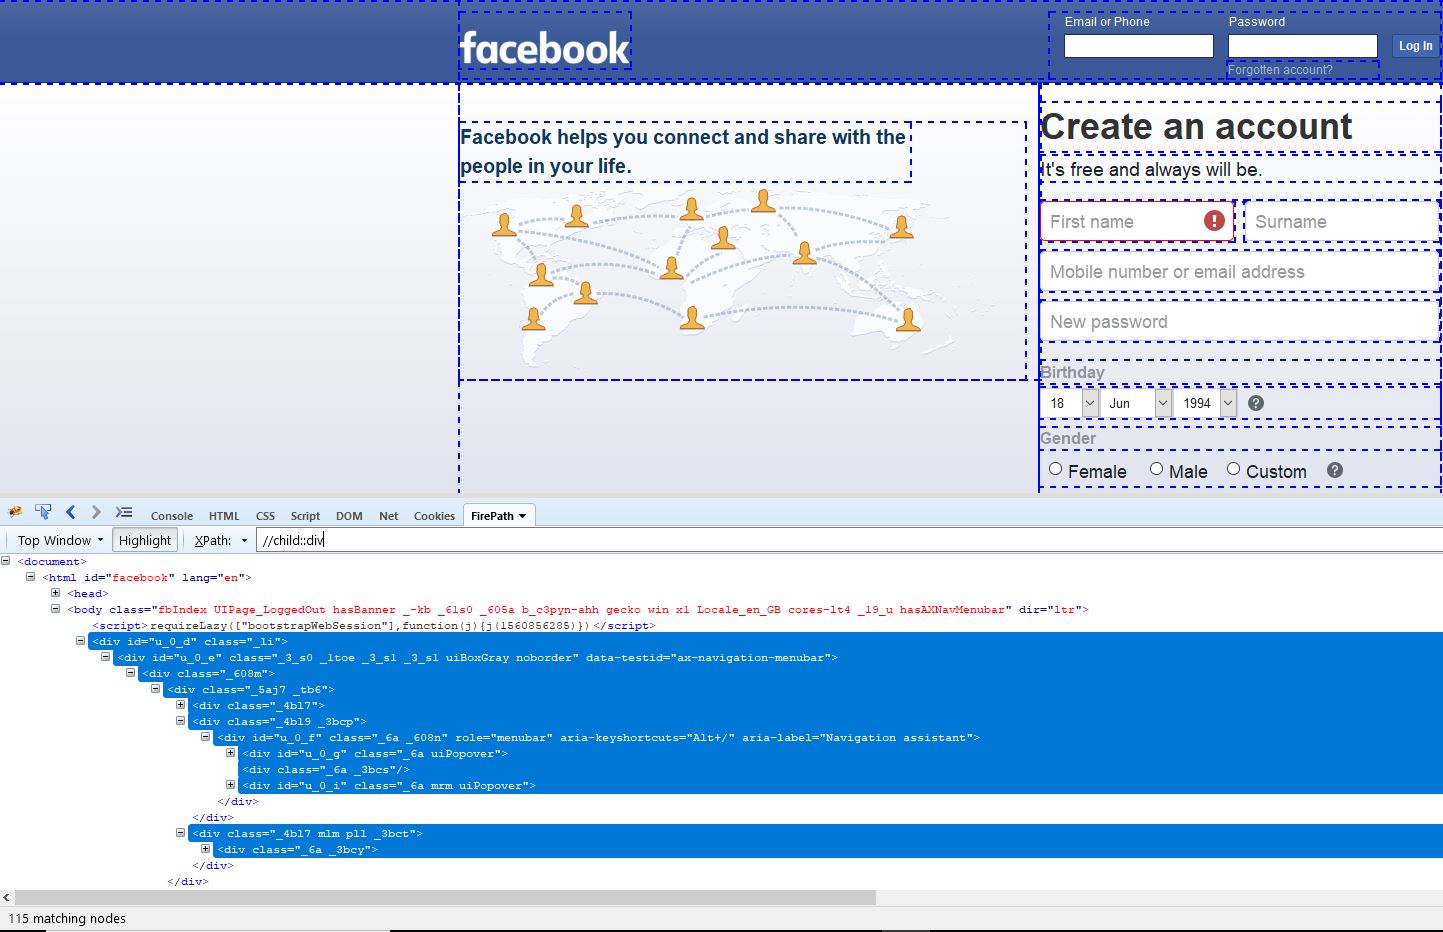Focus the Mobile number or email address field
The image size is (1443, 932).
pyautogui.click(x=1240, y=272)
